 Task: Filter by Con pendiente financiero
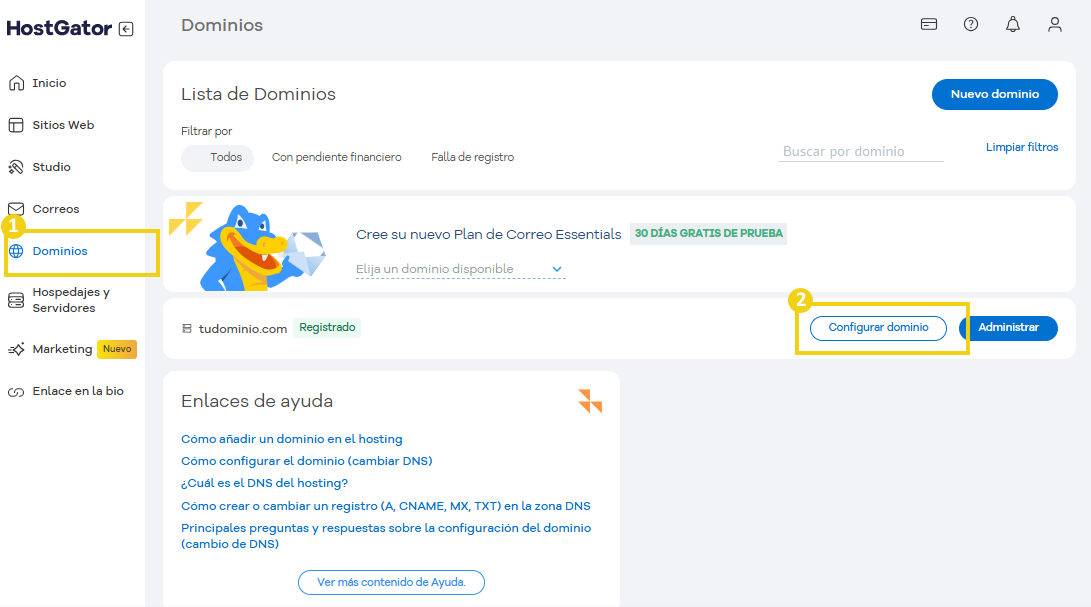(337, 157)
